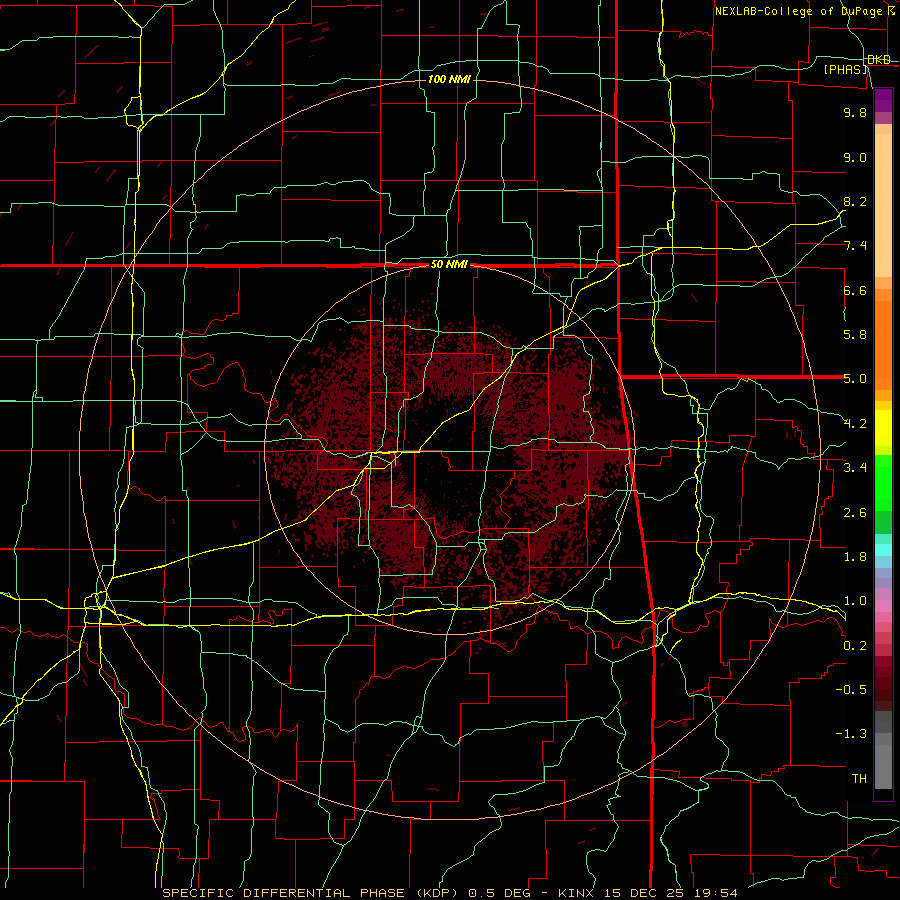Click the 5.8 value on the color scale
The height and width of the screenshot is (900, 900).
tap(855, 335)
